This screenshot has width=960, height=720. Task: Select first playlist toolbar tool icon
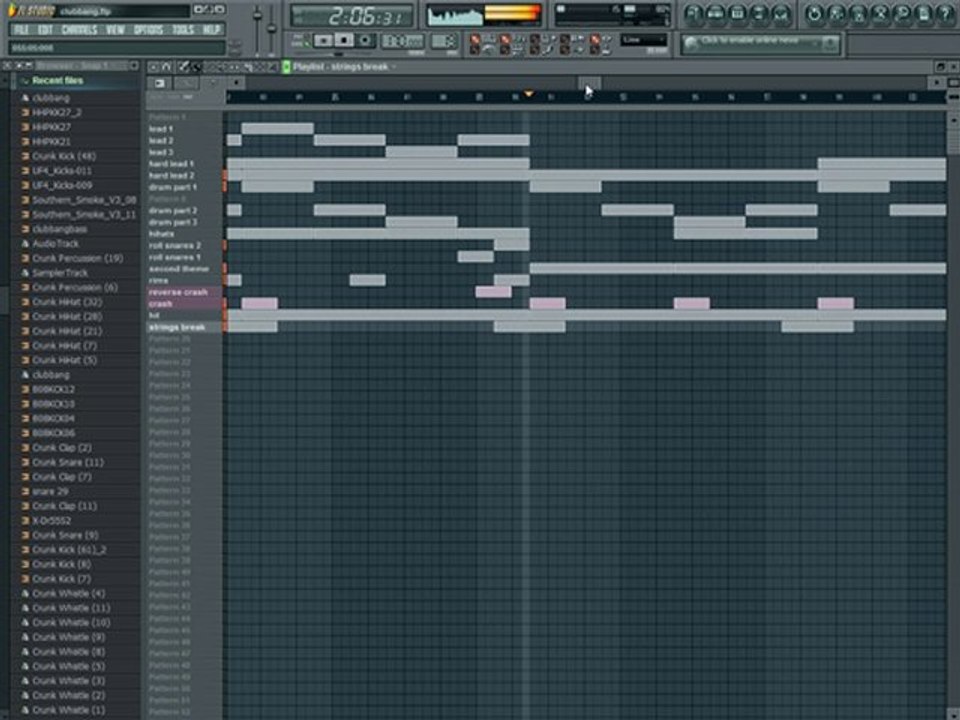154,67
